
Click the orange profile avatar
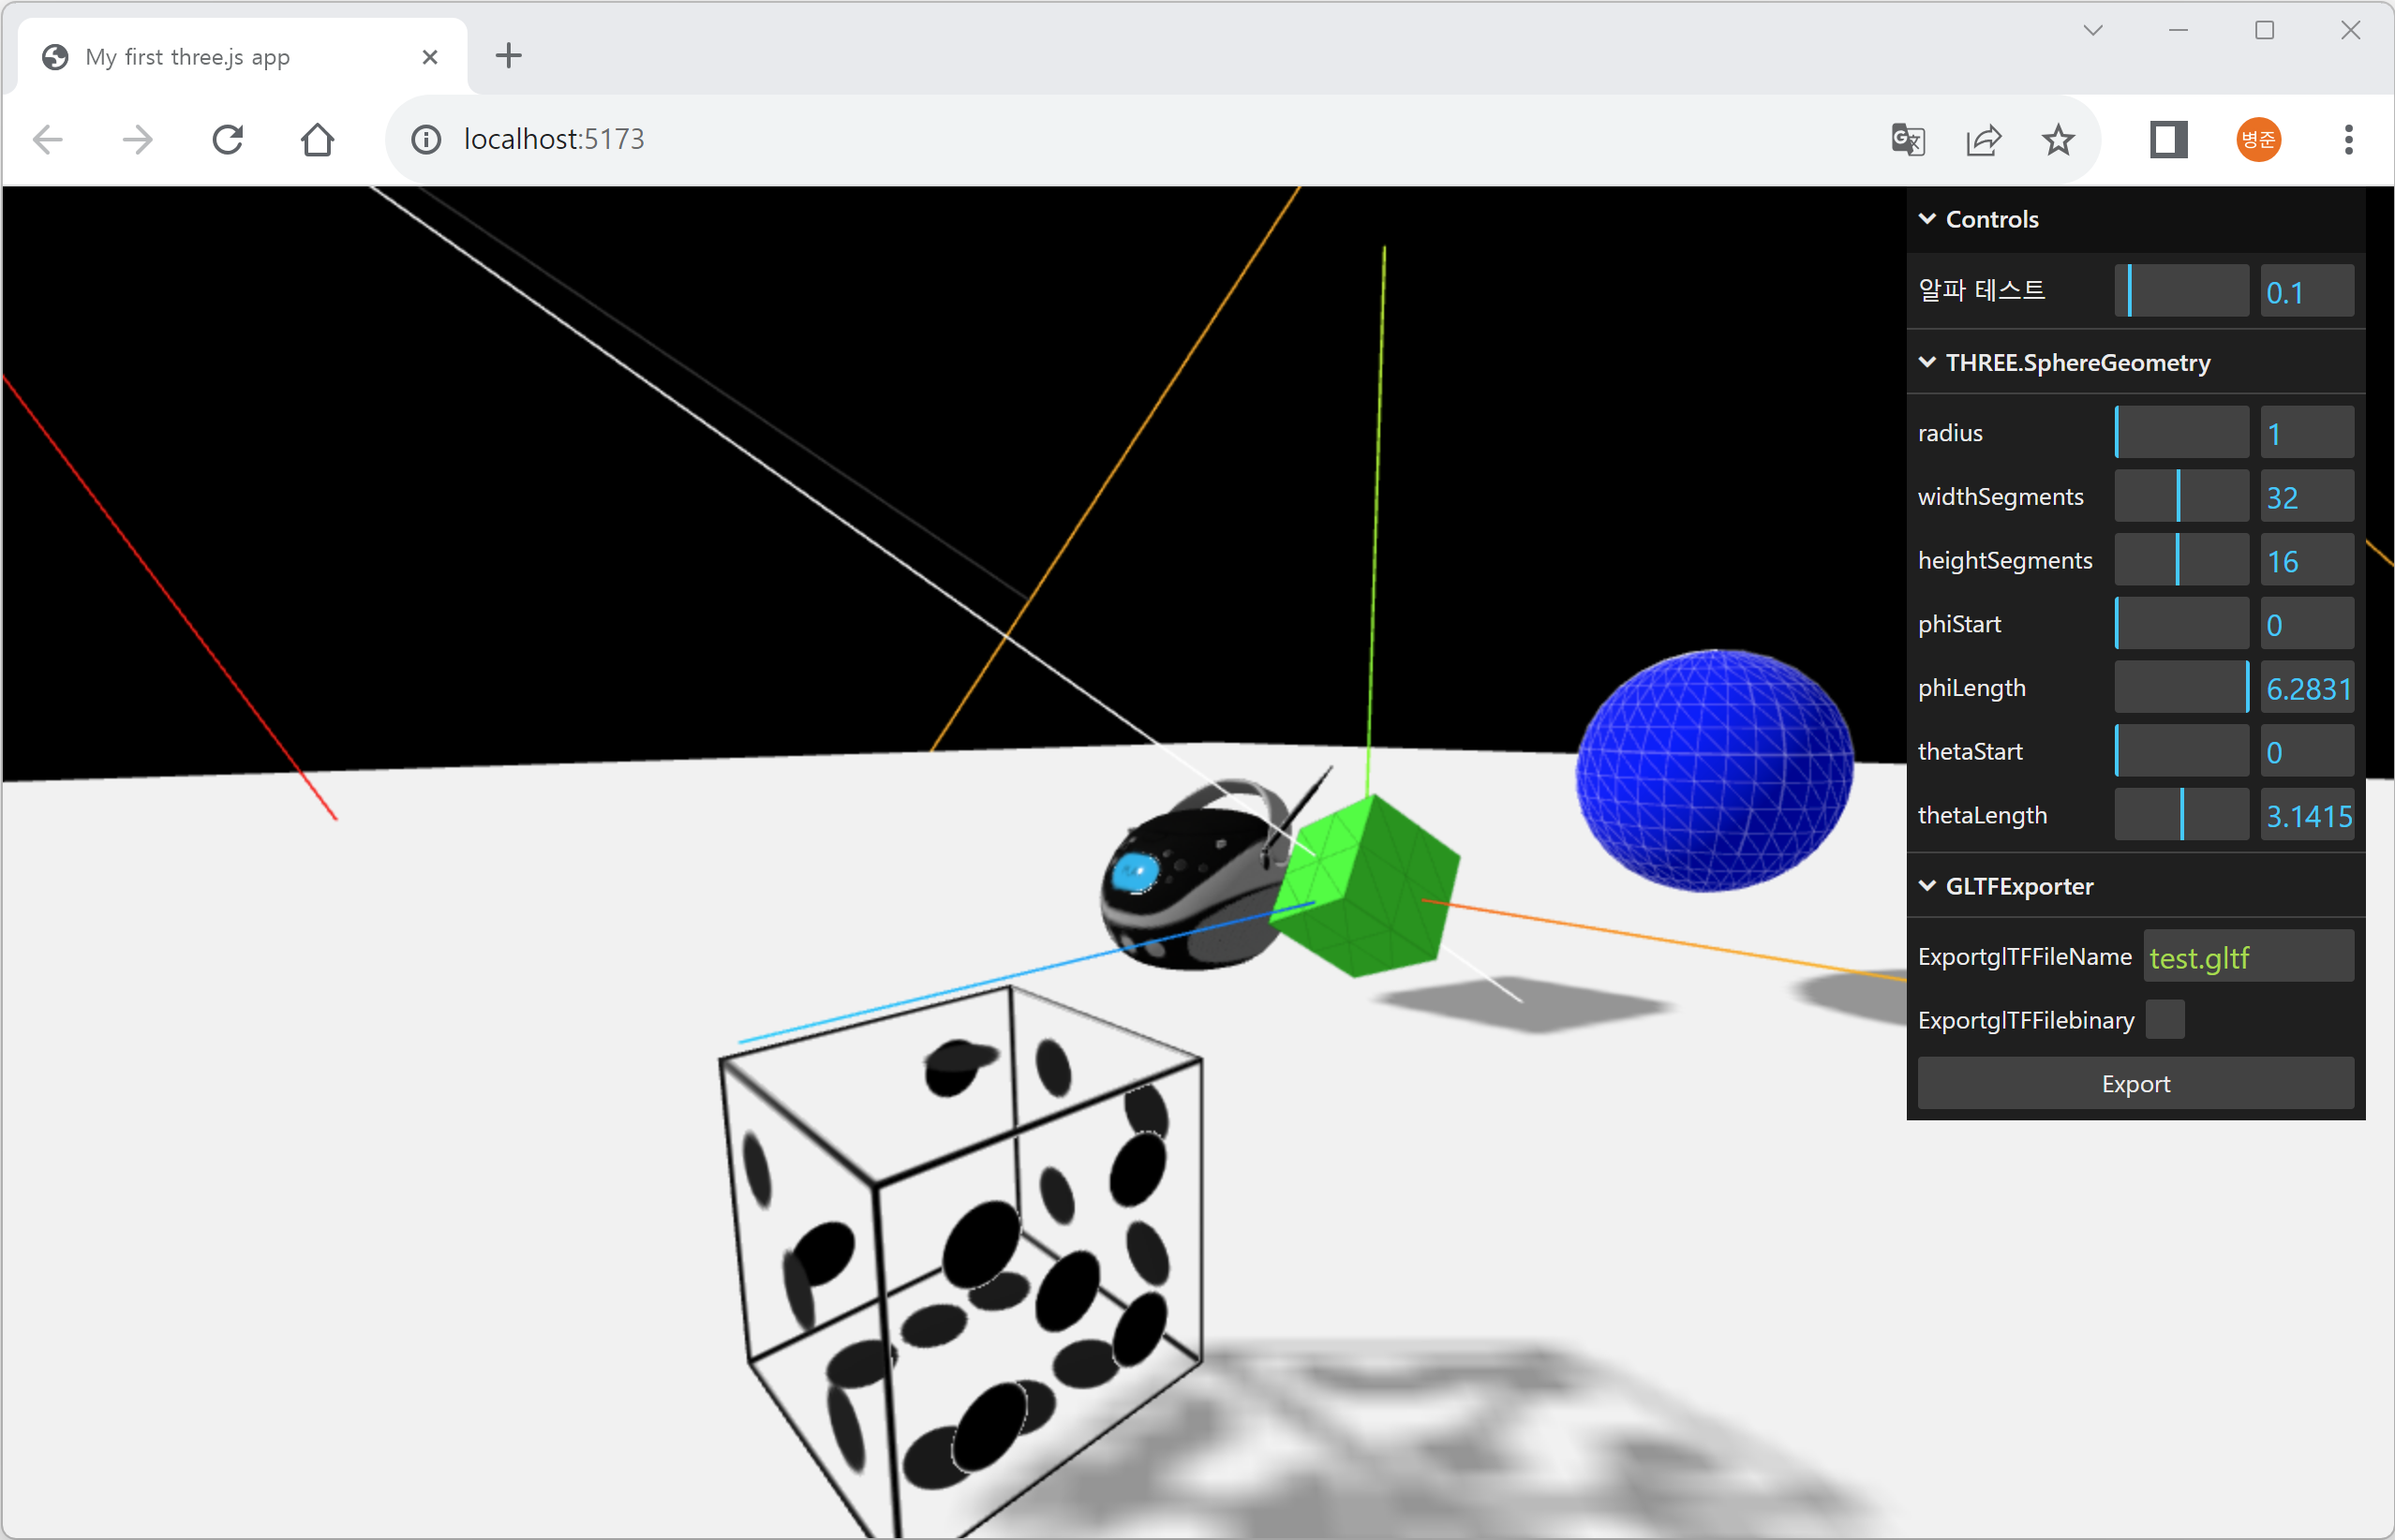pyautogui.click(x=2258, y=139)
